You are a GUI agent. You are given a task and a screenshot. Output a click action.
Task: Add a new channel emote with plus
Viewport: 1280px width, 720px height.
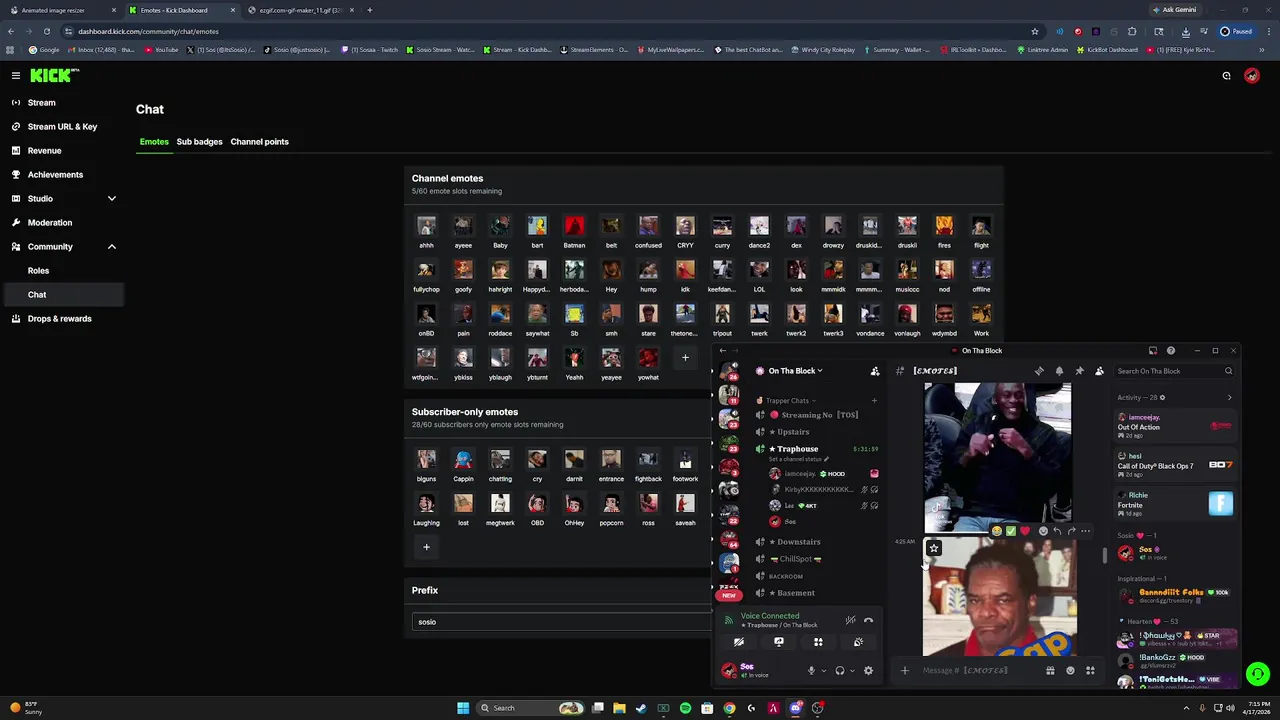(x=685, y=357)
